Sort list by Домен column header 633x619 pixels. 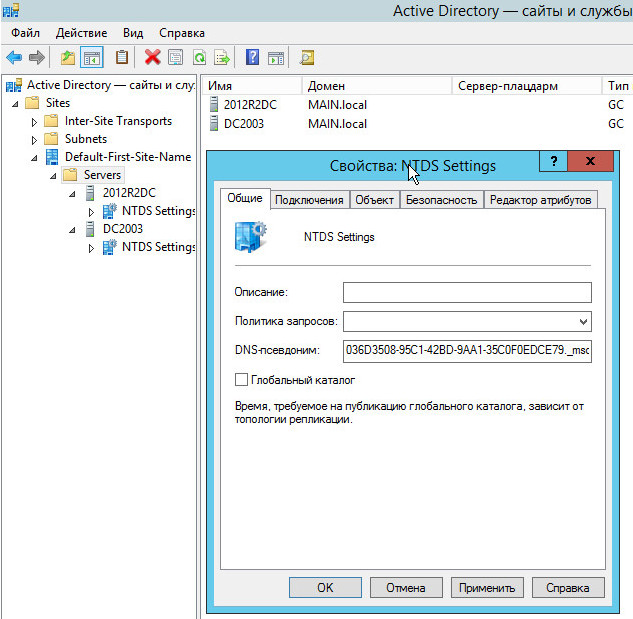pos(376,86)
